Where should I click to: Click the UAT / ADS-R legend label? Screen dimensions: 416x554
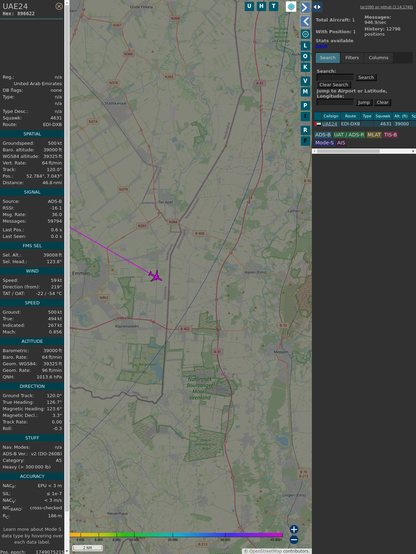pos(349,135)
